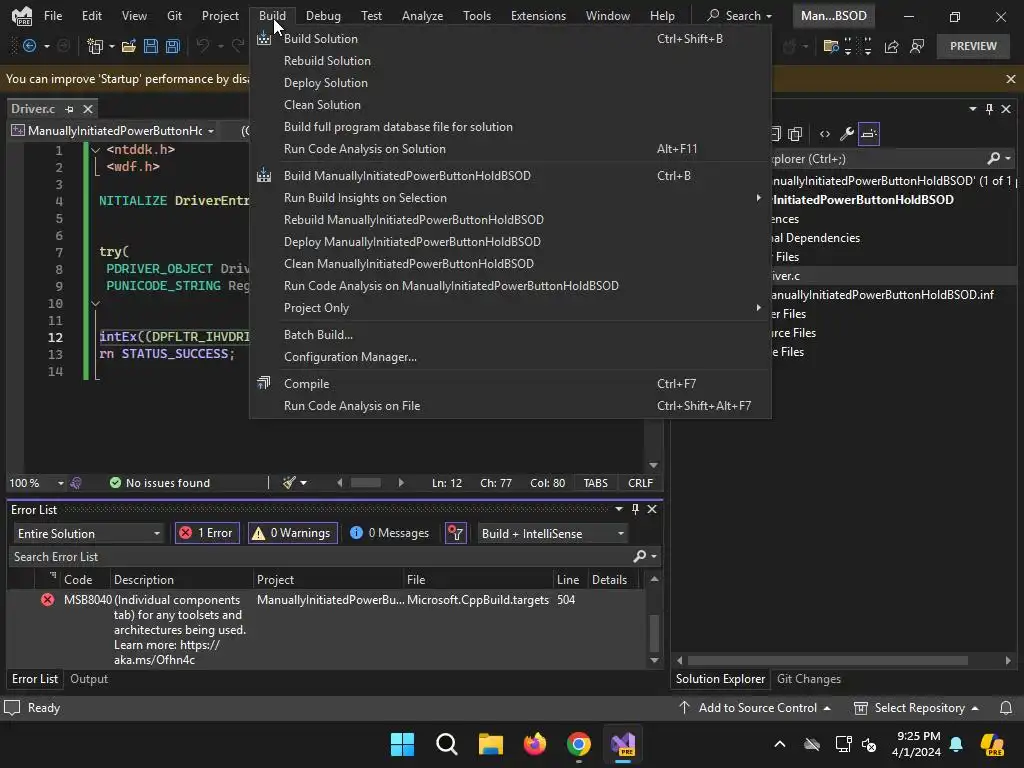The width and height of the screenshot is (1024, 768).
Task: Open Google Chrome from taskbar
Action: (579, 744)
